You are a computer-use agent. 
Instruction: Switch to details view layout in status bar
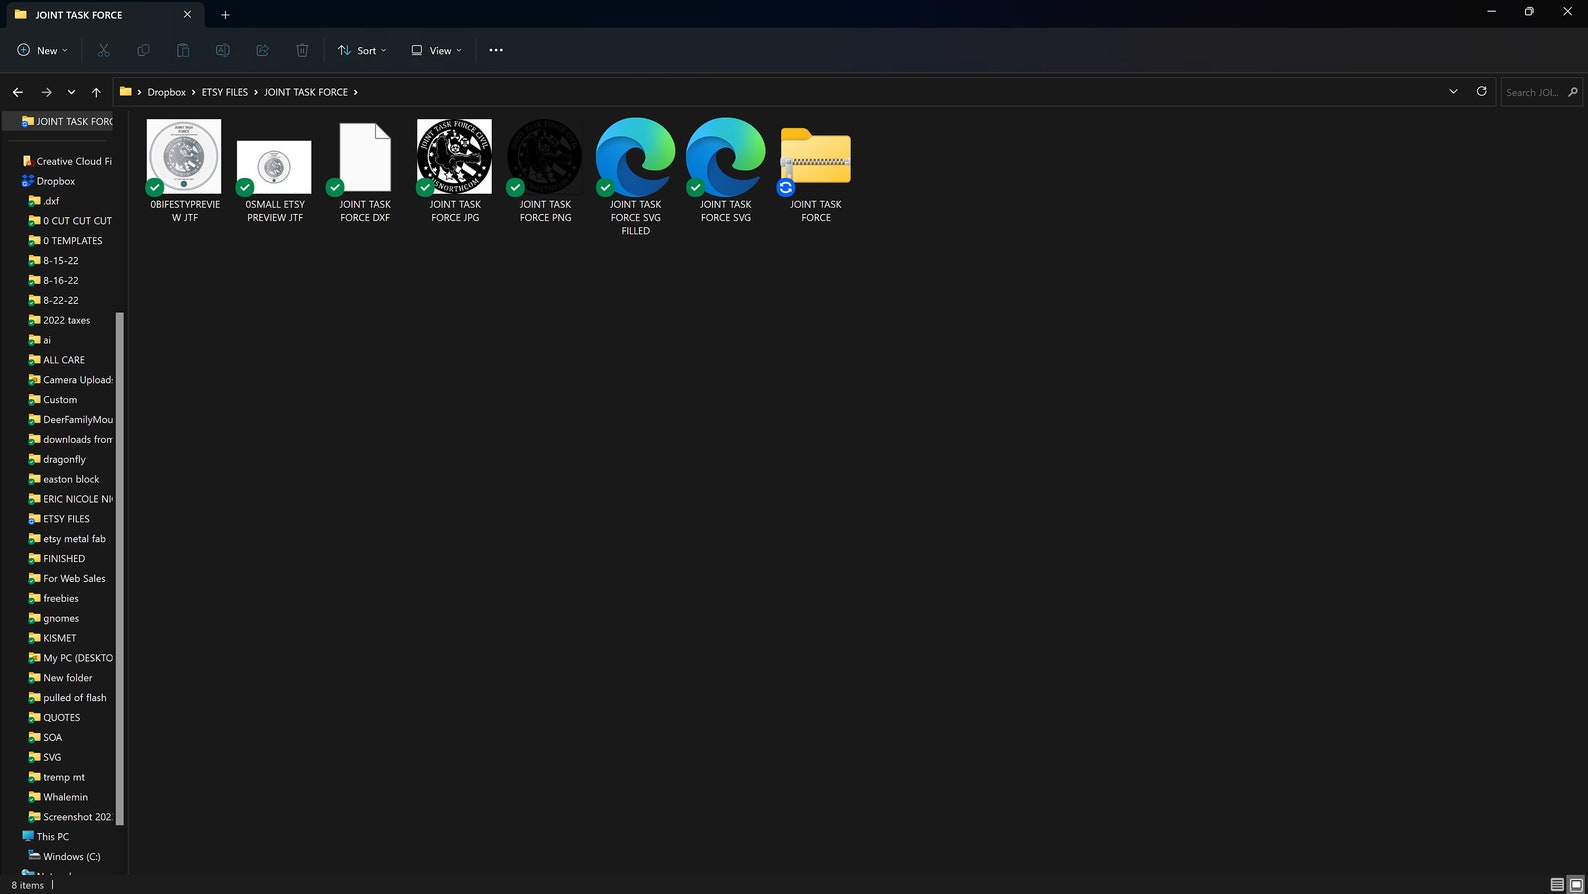(1557, 885)
